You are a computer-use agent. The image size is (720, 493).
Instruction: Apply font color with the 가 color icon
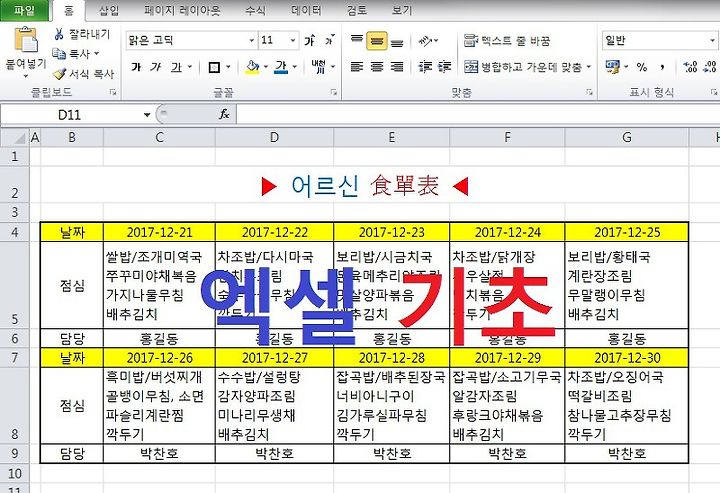(281, 67)
